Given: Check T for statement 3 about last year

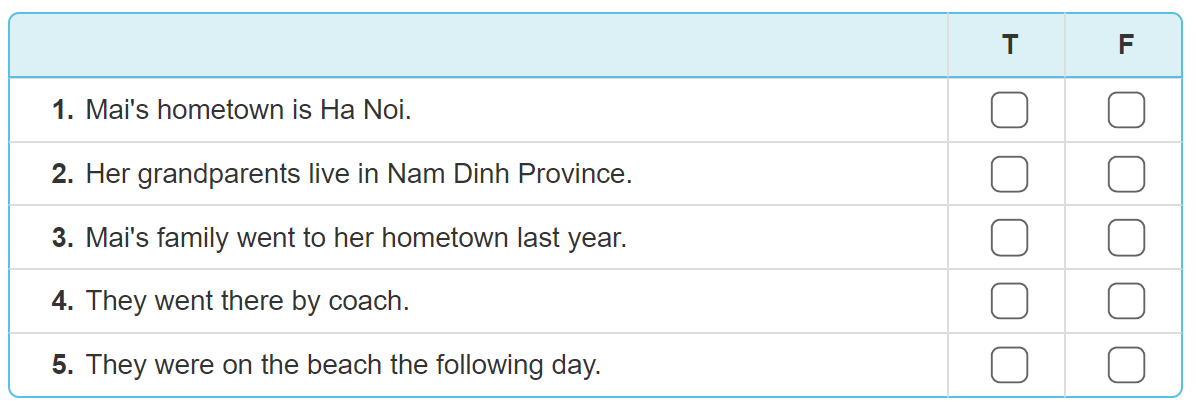Looking at the screenshot, I should 1009,238.
